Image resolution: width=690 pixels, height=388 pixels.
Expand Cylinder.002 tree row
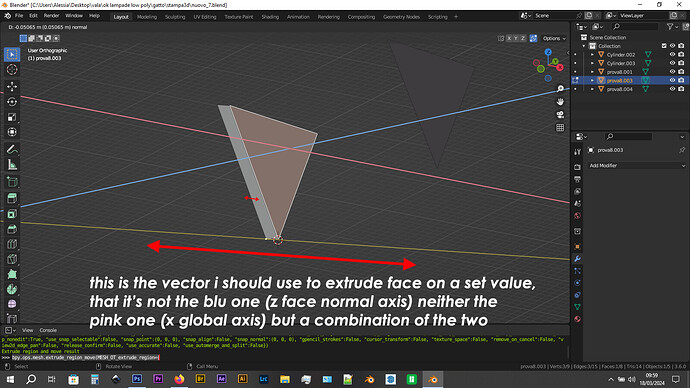pos(592,55)
